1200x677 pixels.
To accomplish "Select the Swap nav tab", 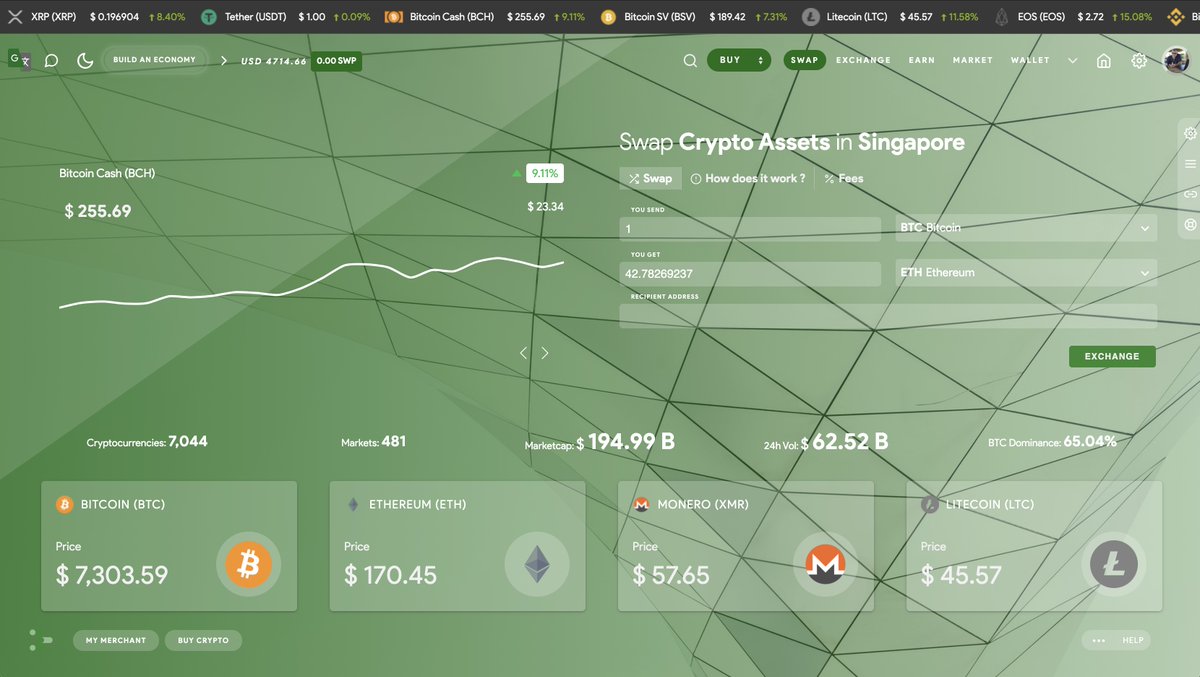I will 804,60.
